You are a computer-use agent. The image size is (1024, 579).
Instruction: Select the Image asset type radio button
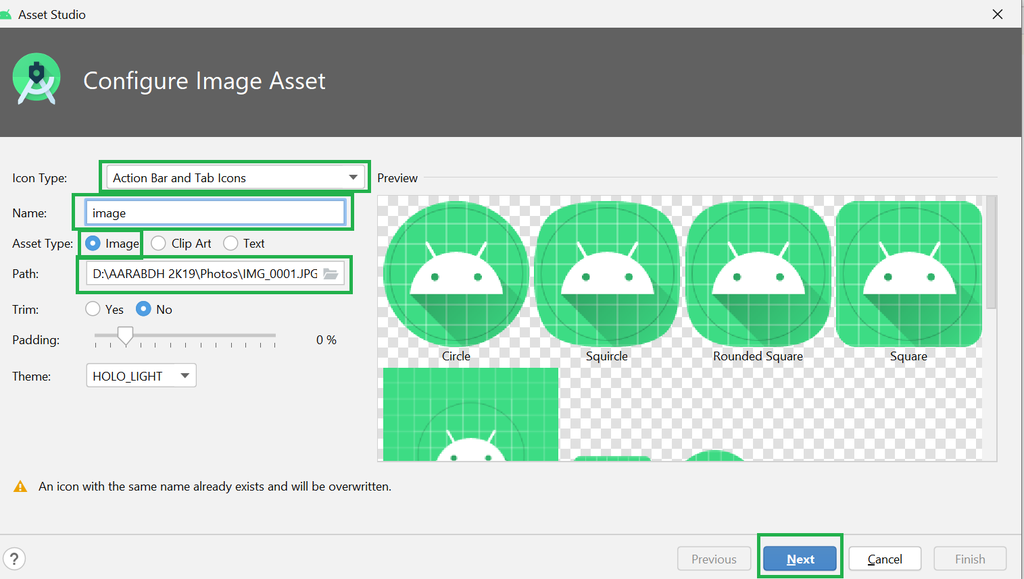coord(93,243)
